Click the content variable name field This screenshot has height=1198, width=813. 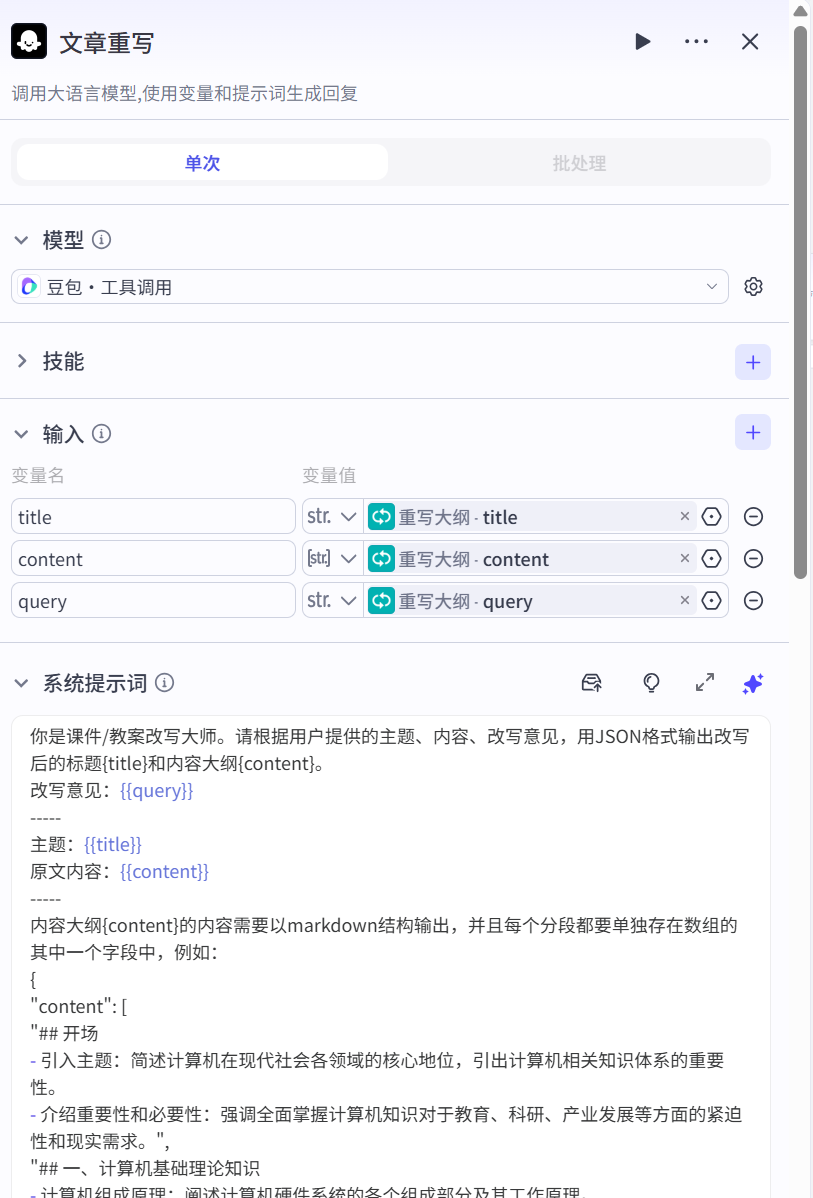[153, 559]
